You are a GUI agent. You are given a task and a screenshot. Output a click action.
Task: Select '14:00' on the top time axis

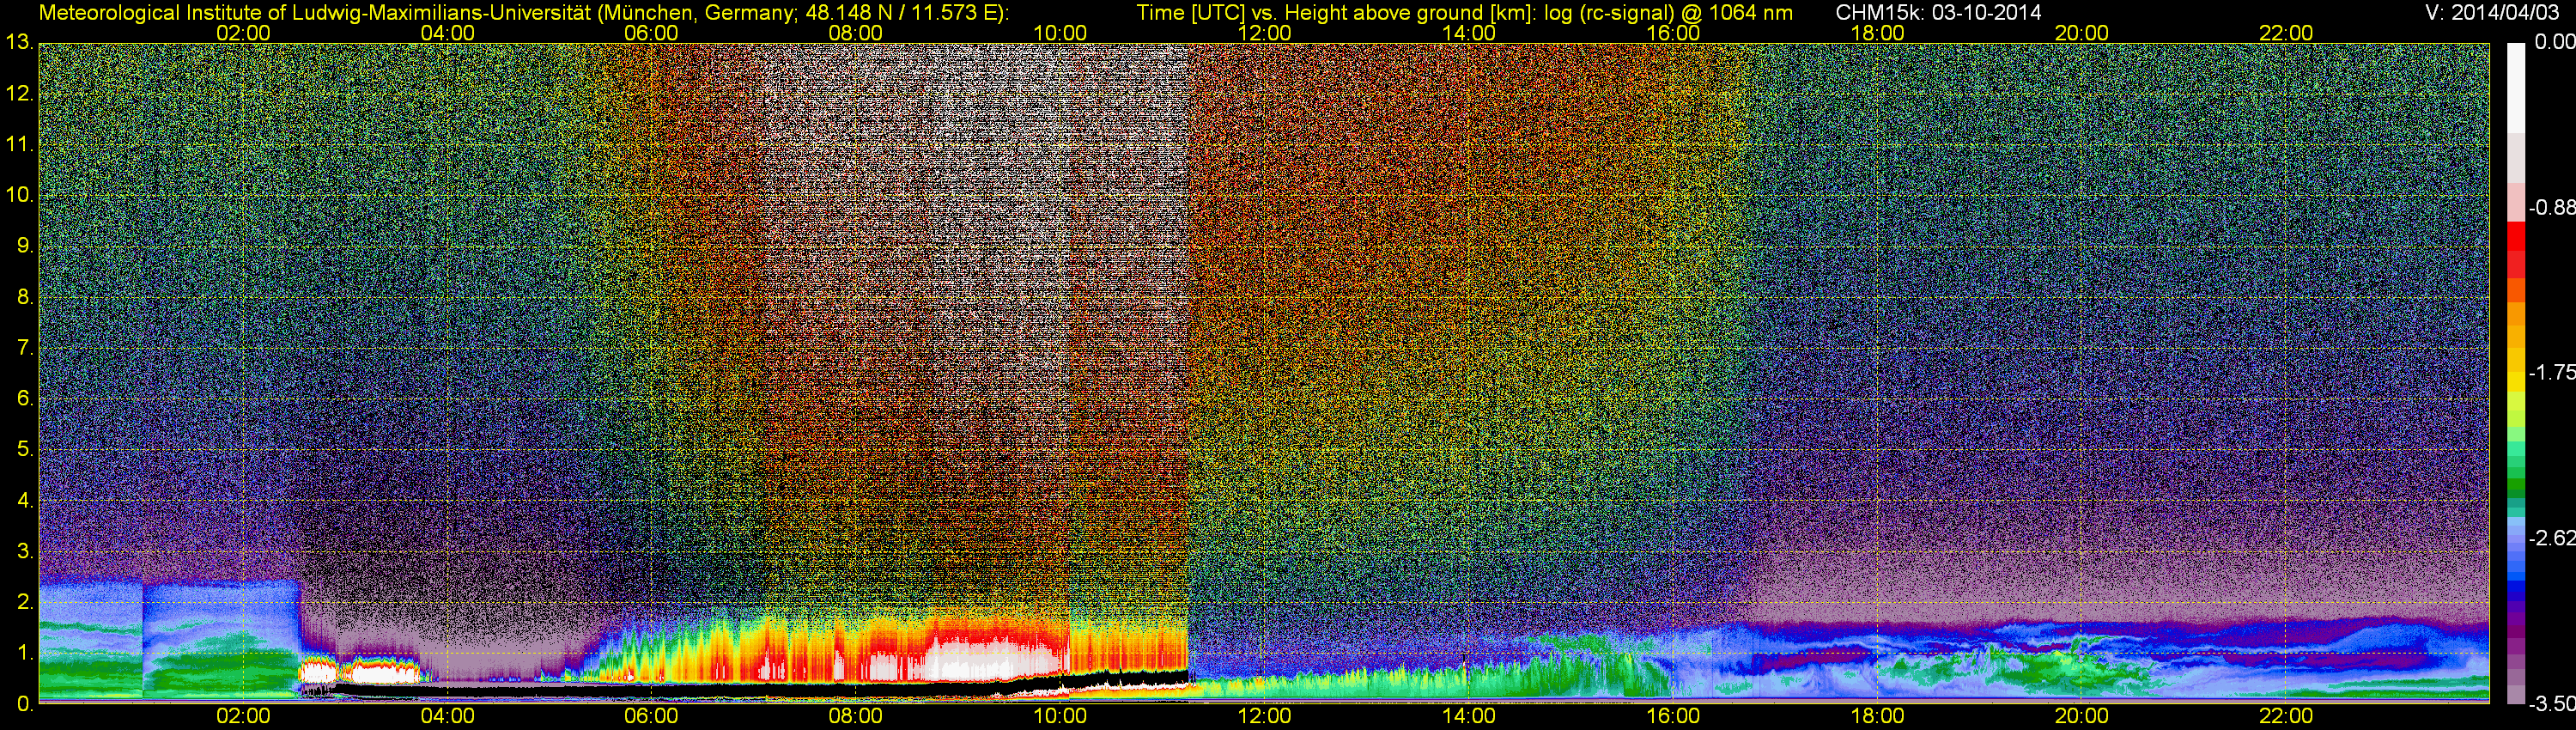coord(1469,33)
